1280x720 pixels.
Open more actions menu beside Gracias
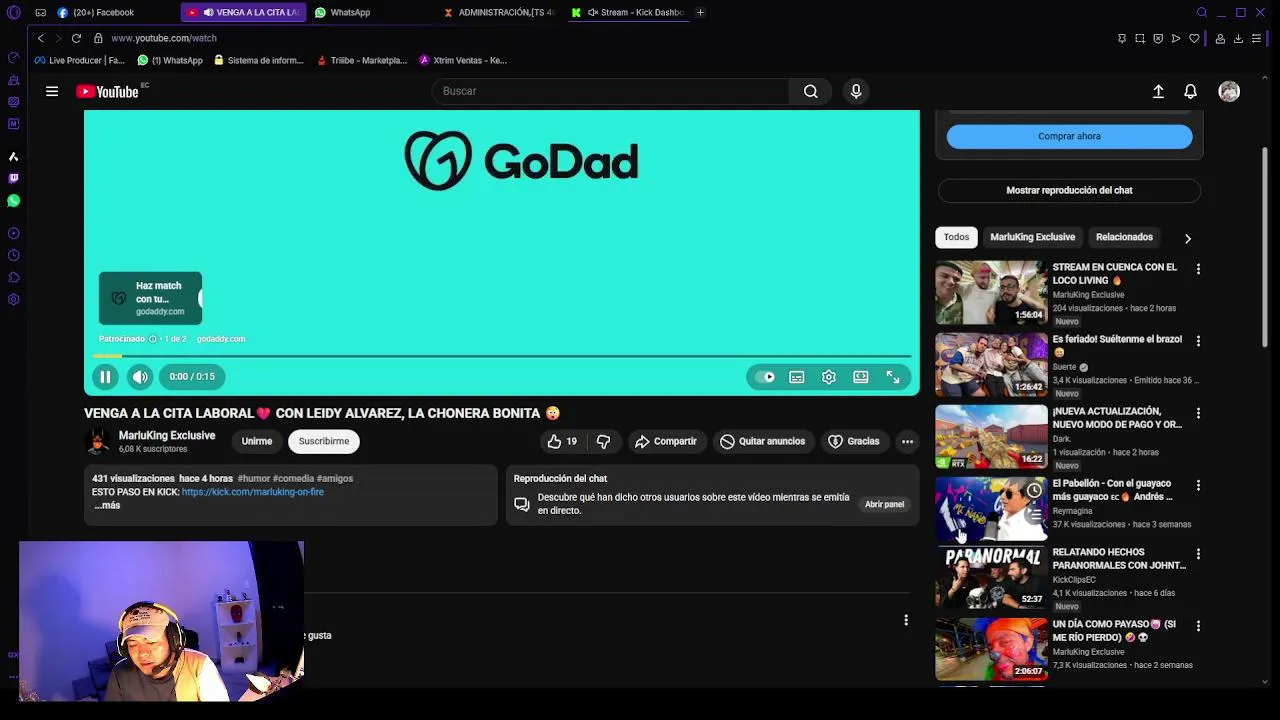(x=907, y=441)
